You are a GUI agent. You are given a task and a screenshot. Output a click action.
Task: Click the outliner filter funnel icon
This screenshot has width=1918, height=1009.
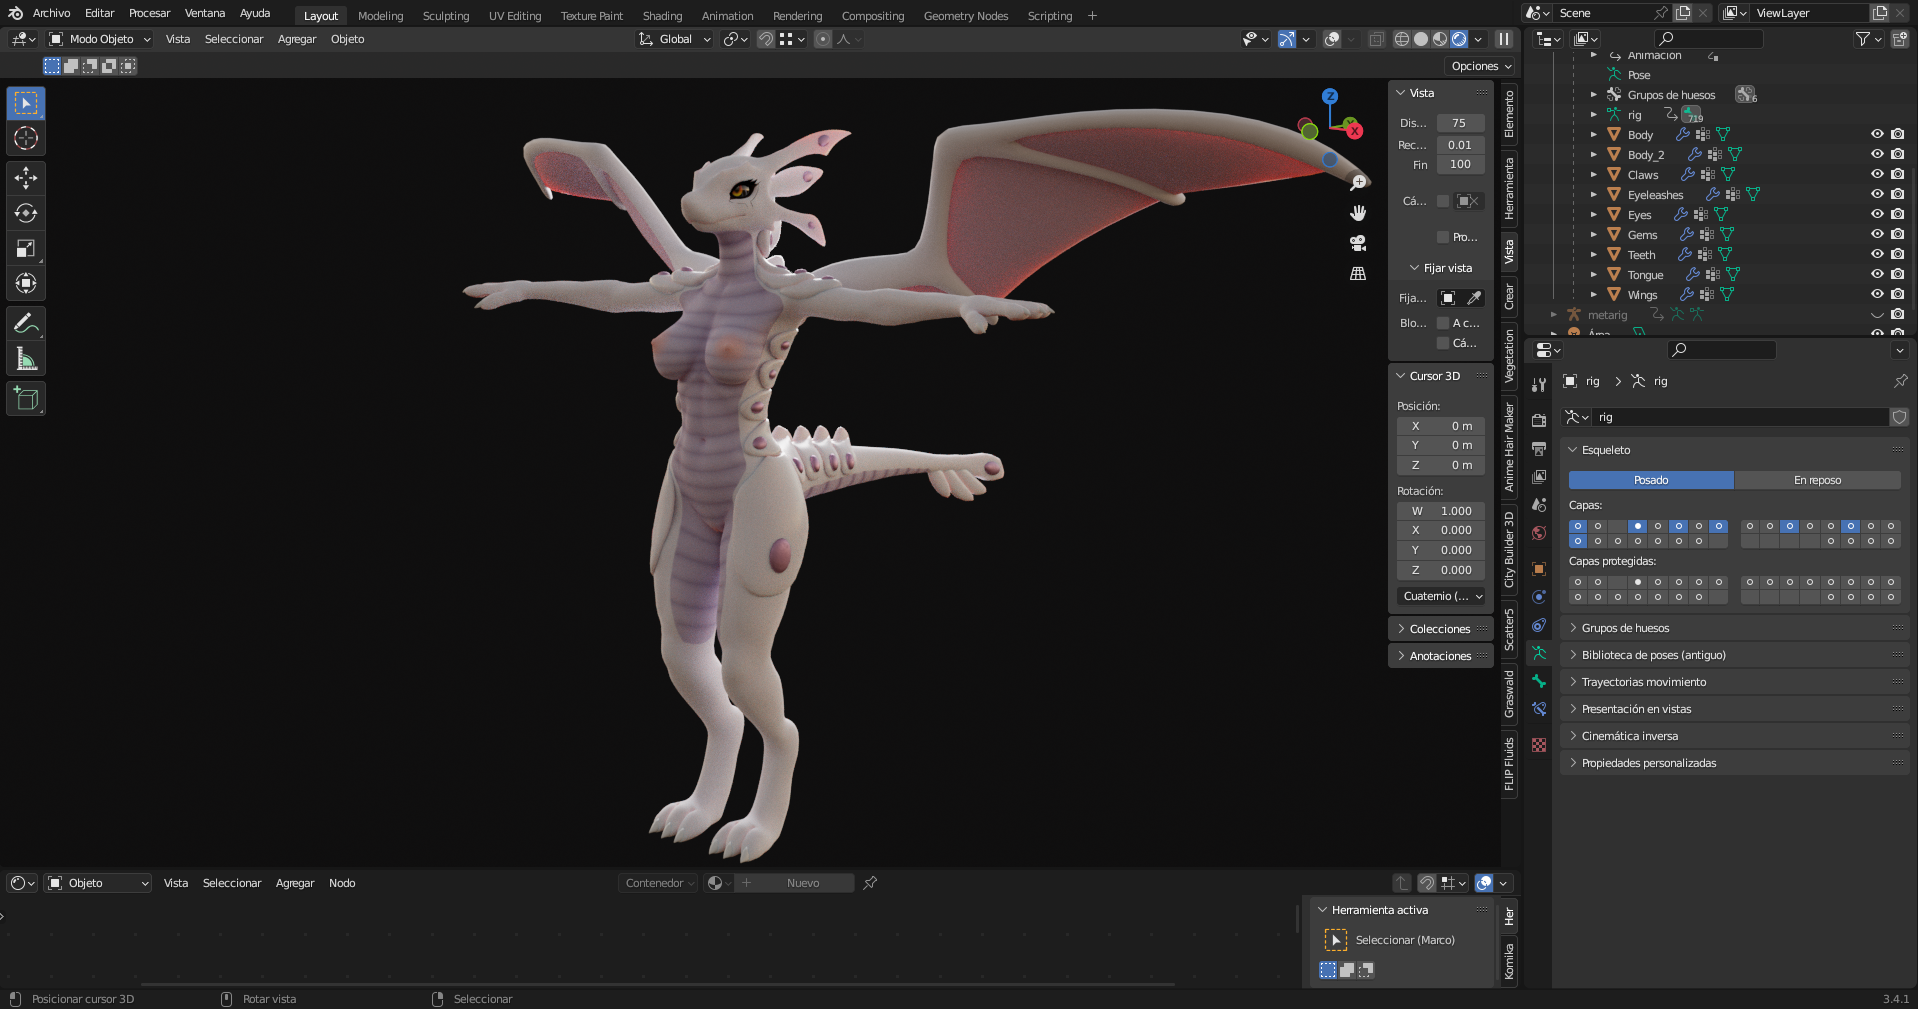click(x=1863, y=39)
